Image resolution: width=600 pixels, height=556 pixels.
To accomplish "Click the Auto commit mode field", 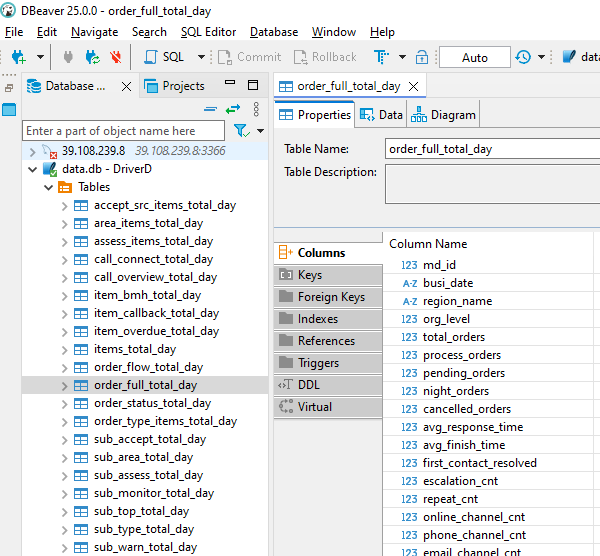I will point(474,57).
